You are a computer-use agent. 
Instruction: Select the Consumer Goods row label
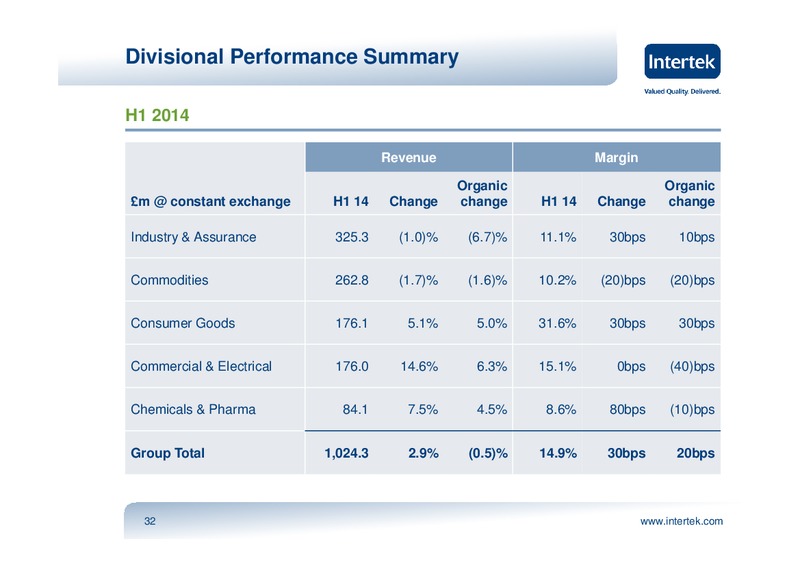coord(183,323)
